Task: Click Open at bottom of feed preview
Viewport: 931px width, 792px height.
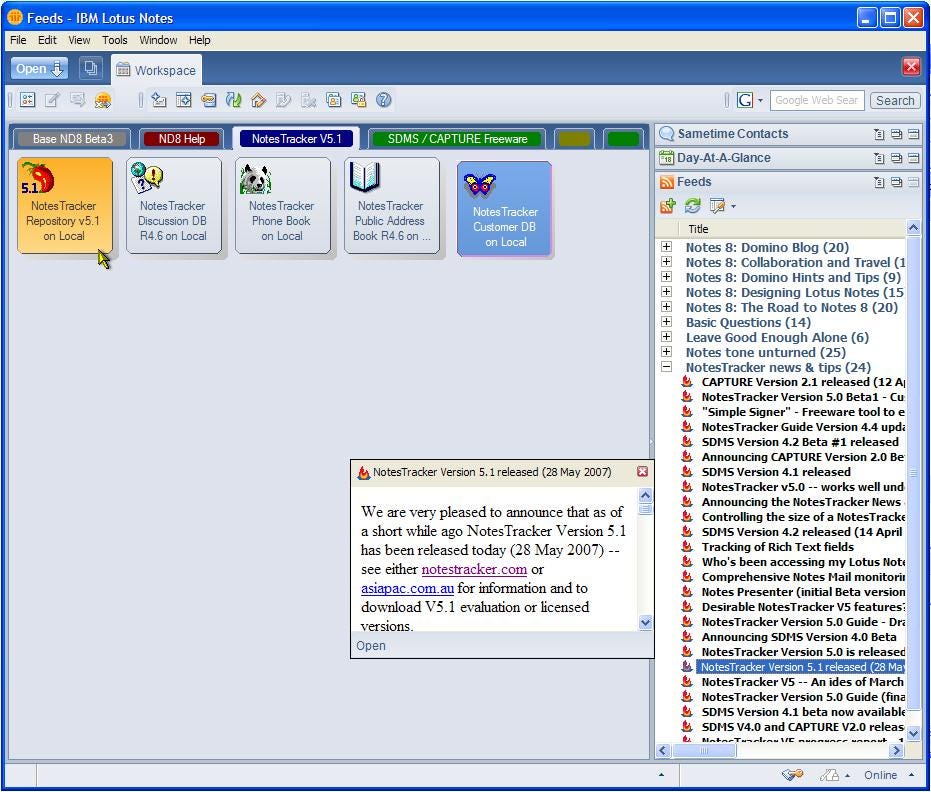Action: point(370,645)
